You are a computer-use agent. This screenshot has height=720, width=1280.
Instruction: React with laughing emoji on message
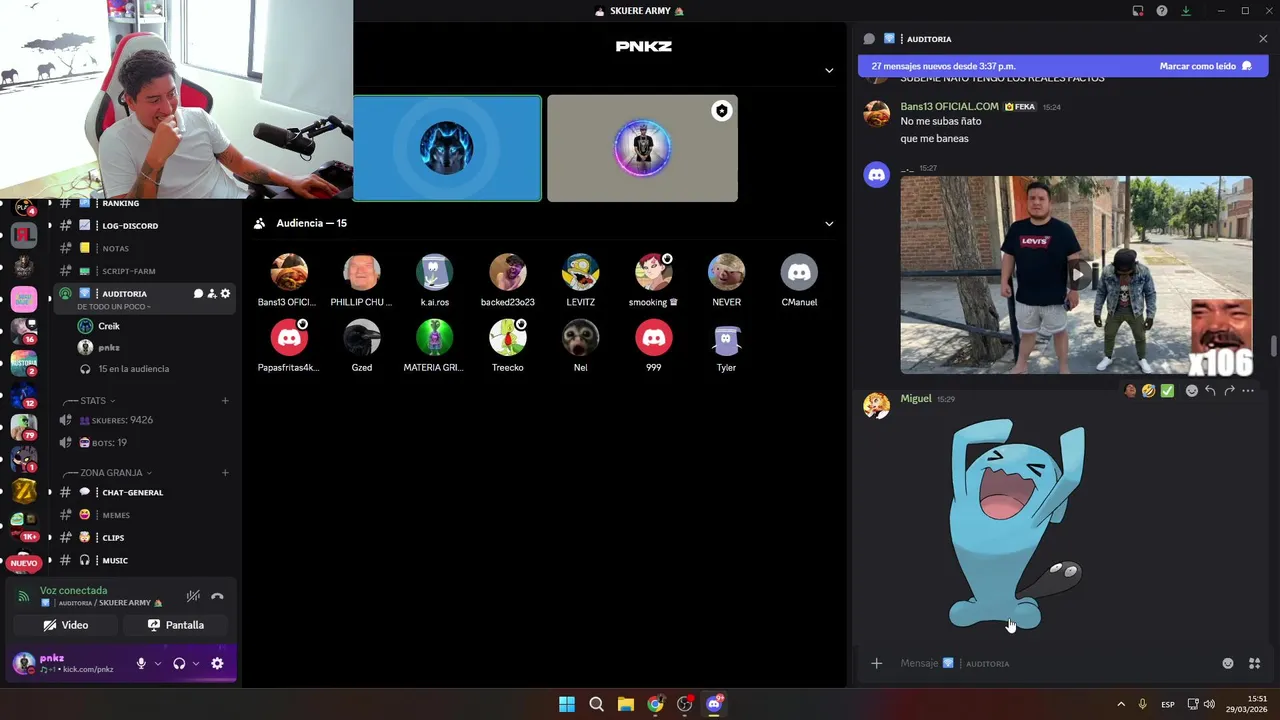[1148, 391]
